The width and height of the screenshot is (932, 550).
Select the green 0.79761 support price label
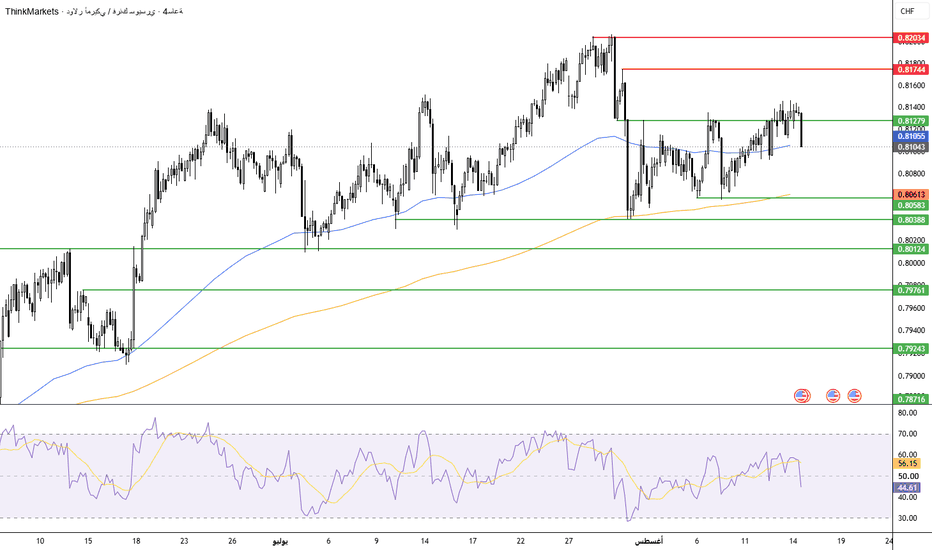click(x=911, y=290)
